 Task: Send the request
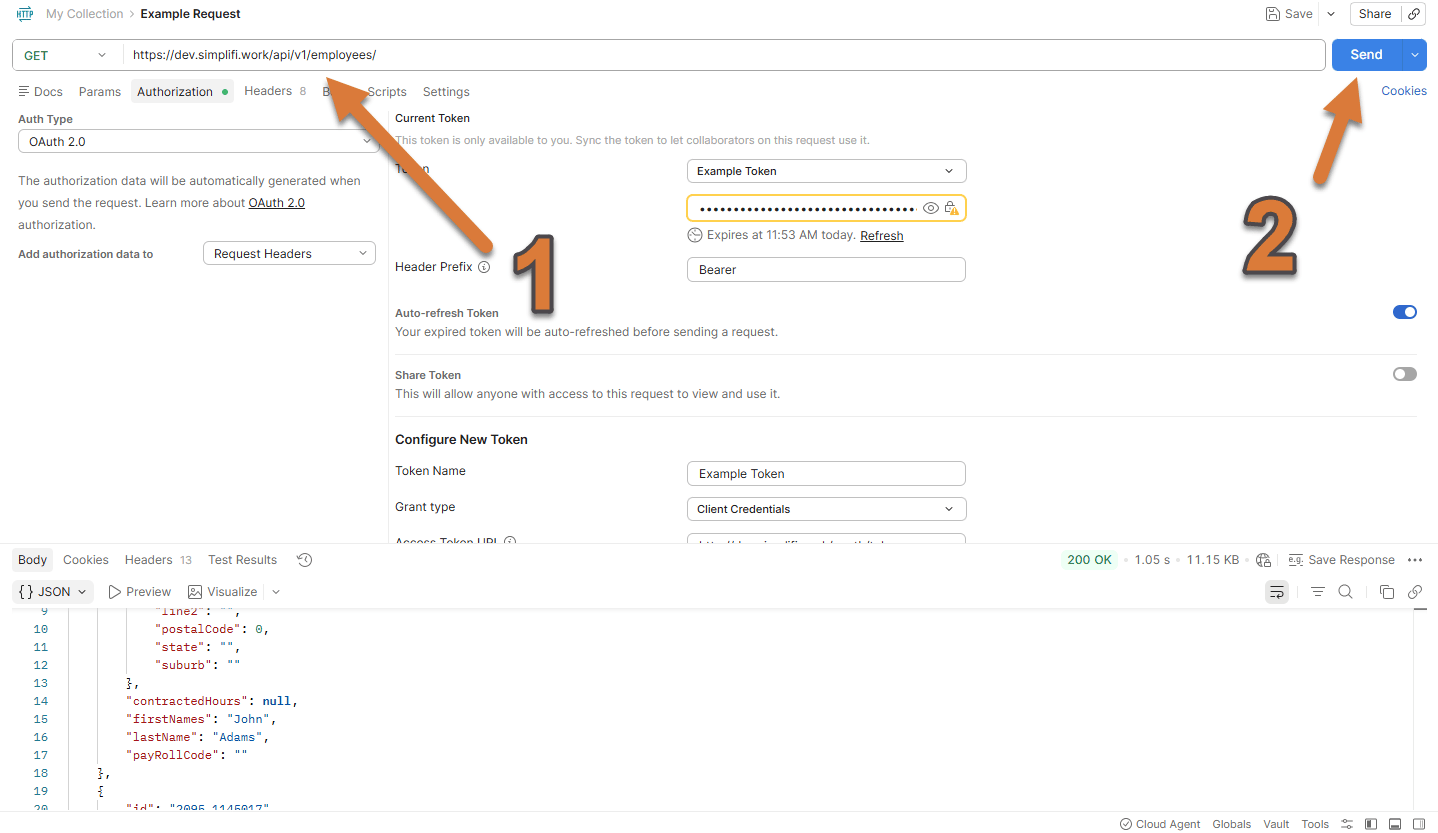point(1366,55)
